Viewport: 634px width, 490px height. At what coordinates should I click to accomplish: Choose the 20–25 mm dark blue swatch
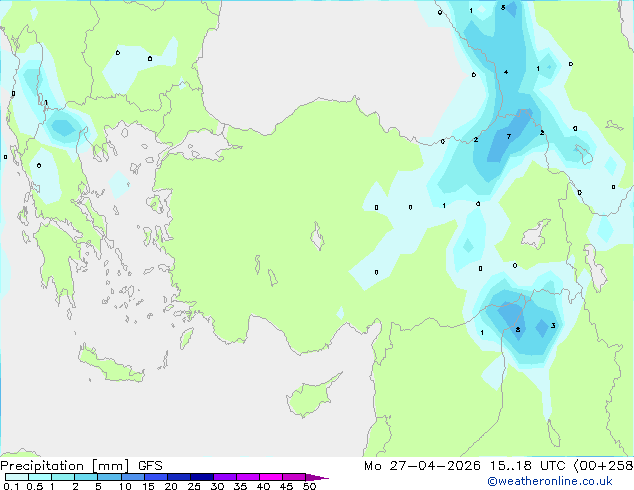[x=178, y=477]
